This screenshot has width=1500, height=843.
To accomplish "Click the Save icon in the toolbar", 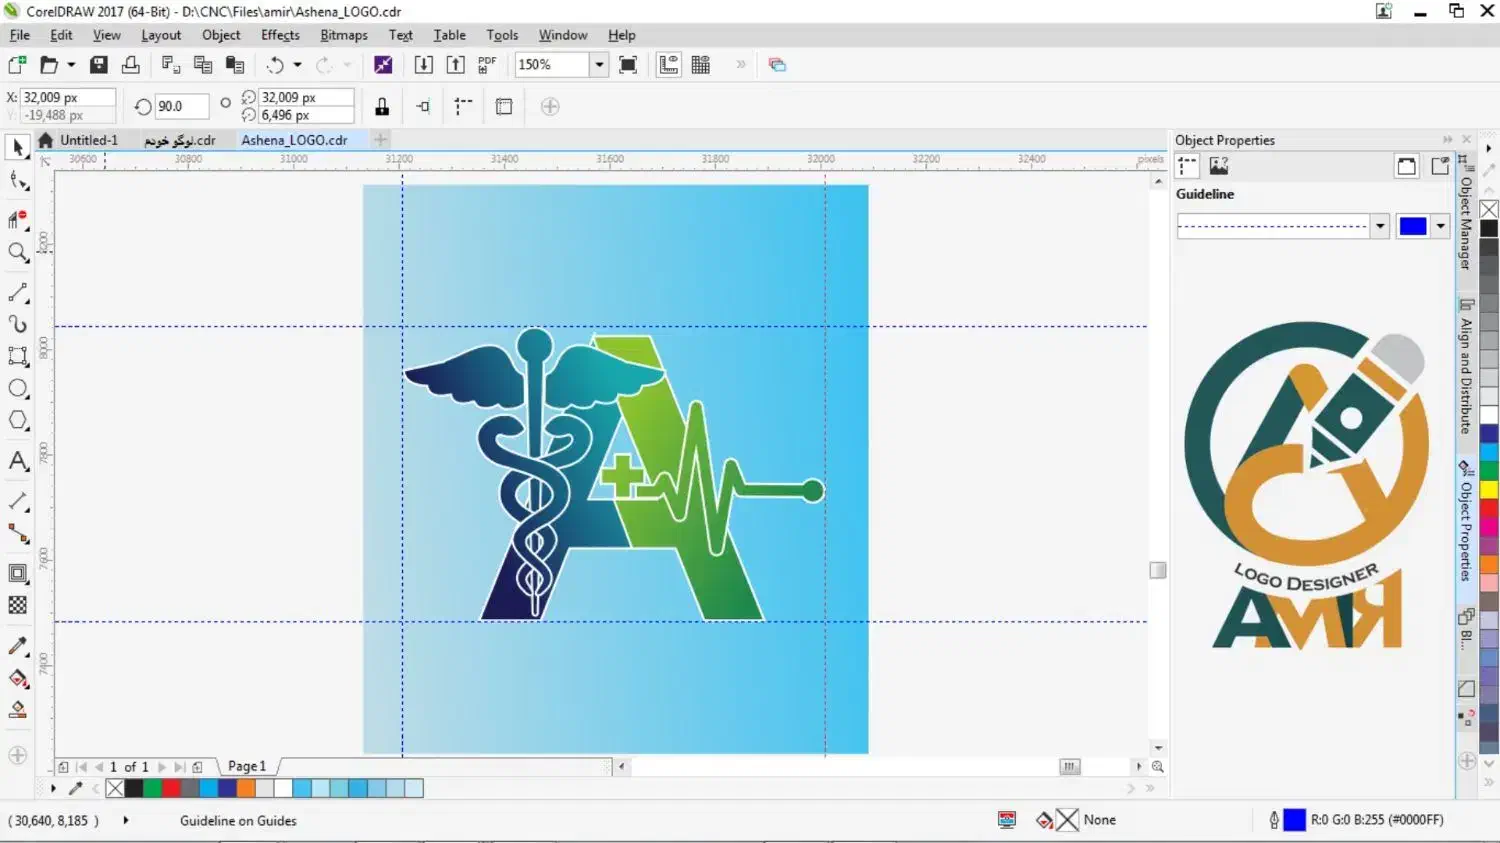I will click(99, 65).
